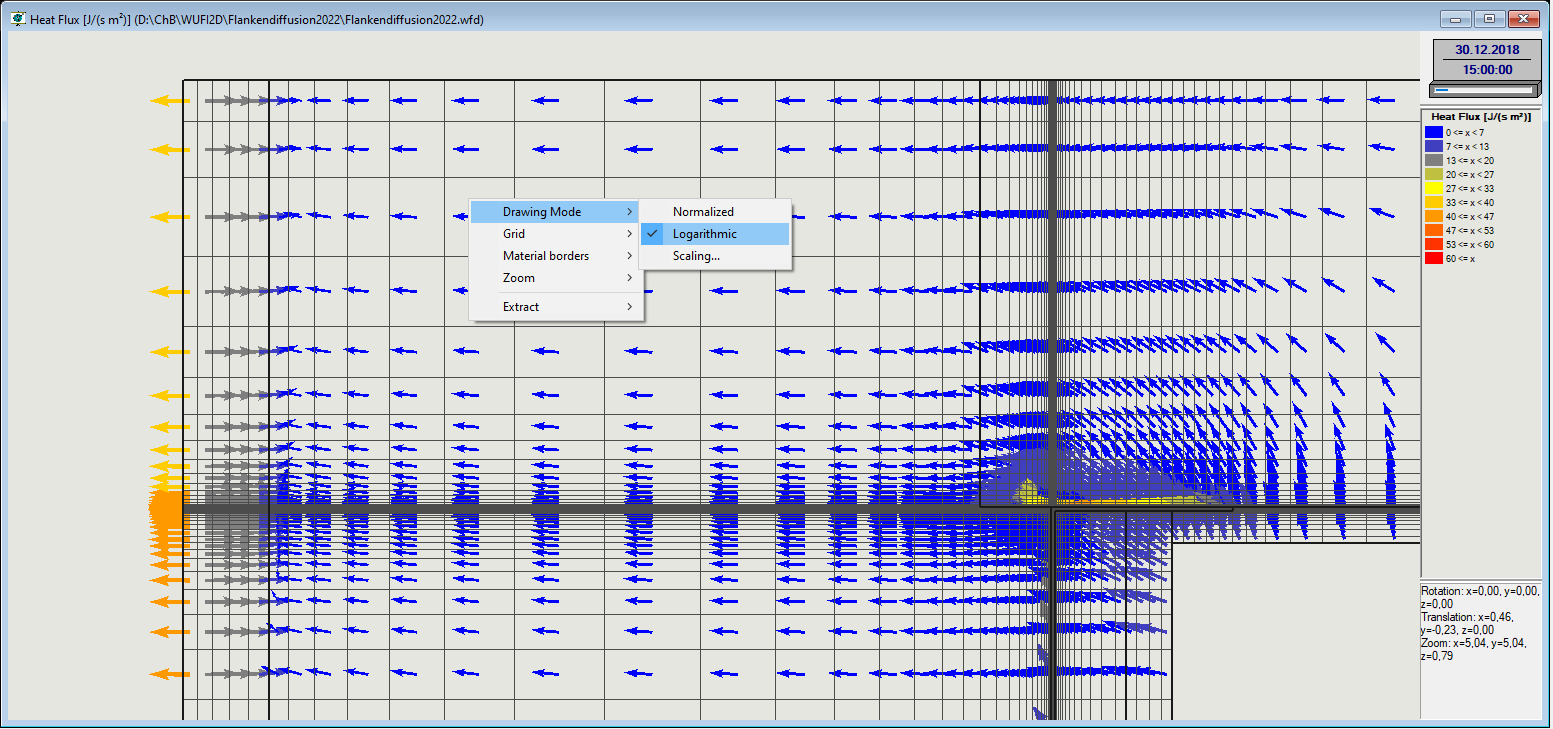
Task: Click the red "60 <= x" legend swatch
Action: 1434,258
